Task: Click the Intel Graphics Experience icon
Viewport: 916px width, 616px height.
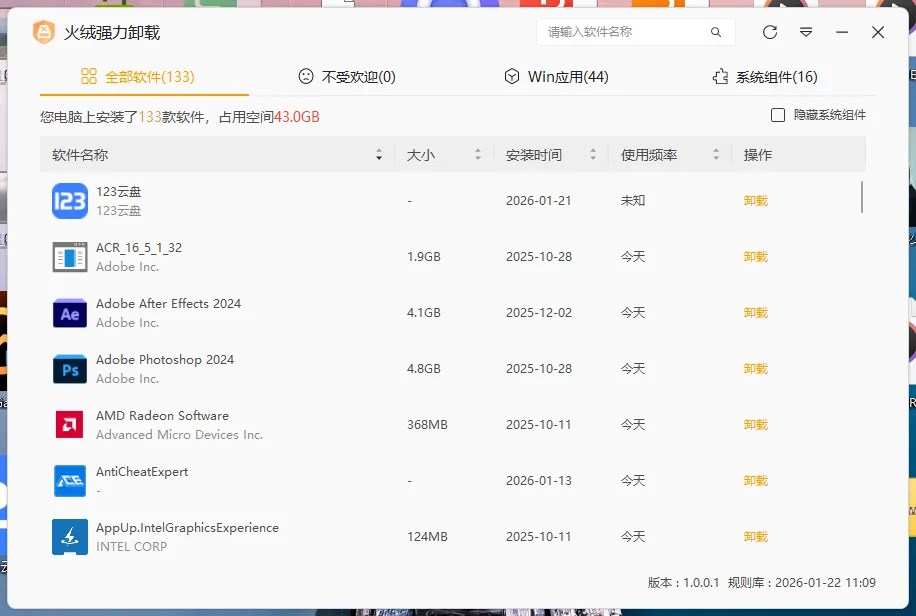Action: click(x=70, y=537)
